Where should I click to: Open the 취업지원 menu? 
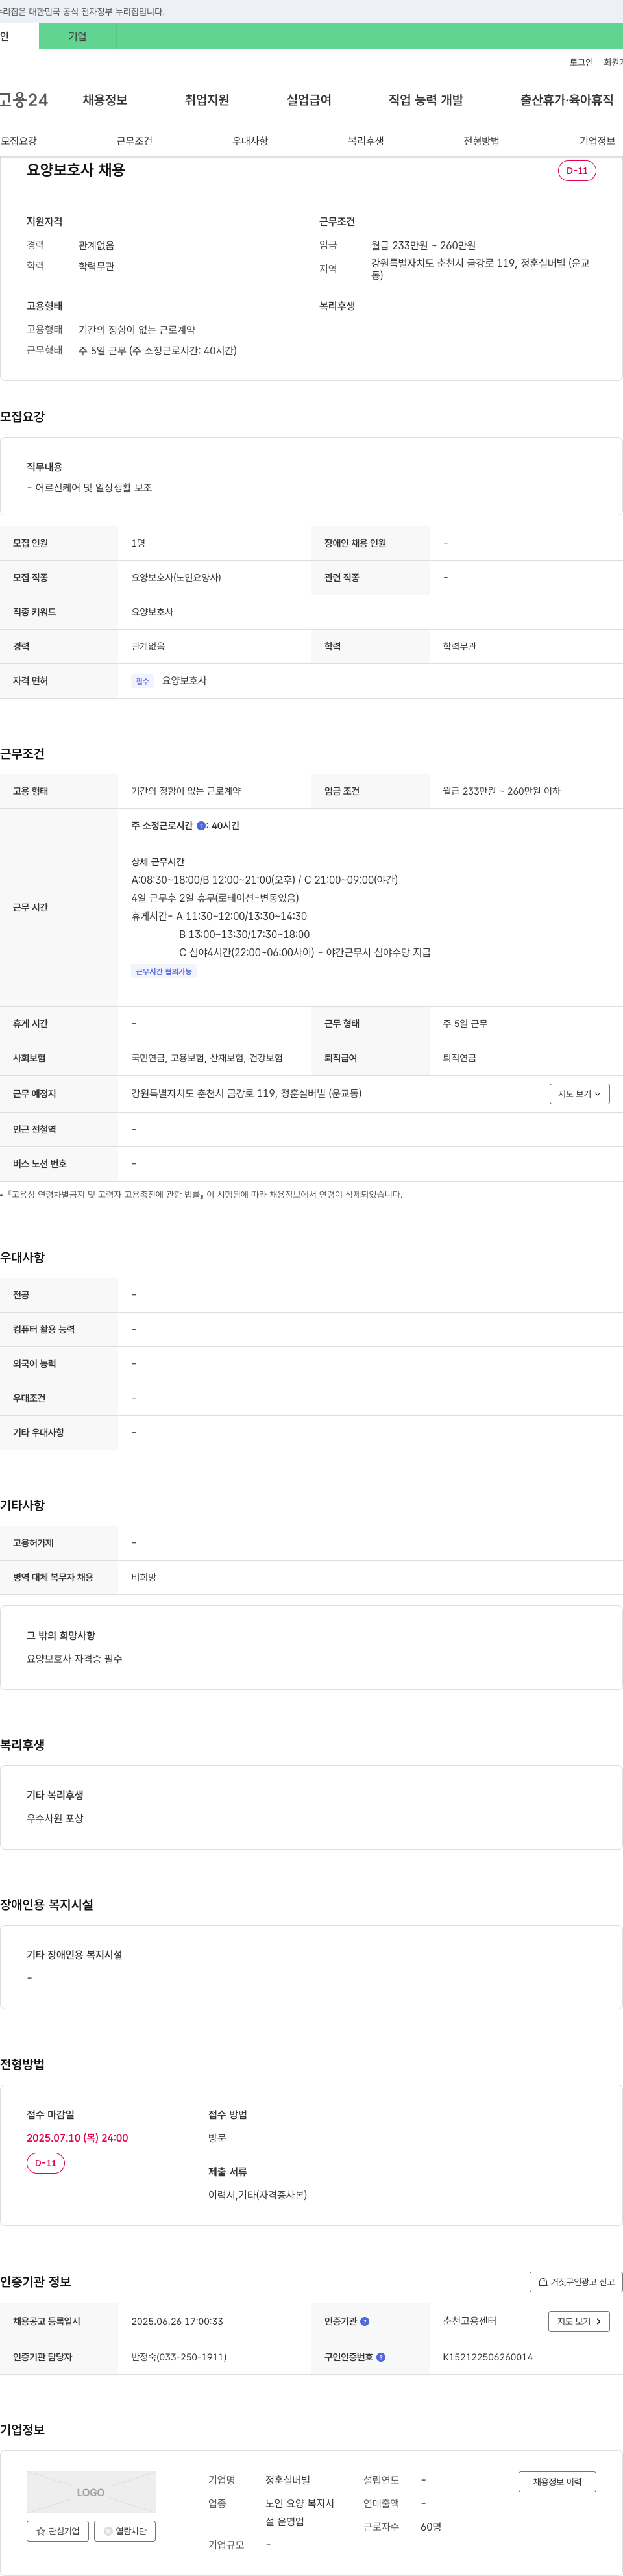[207, 100]
